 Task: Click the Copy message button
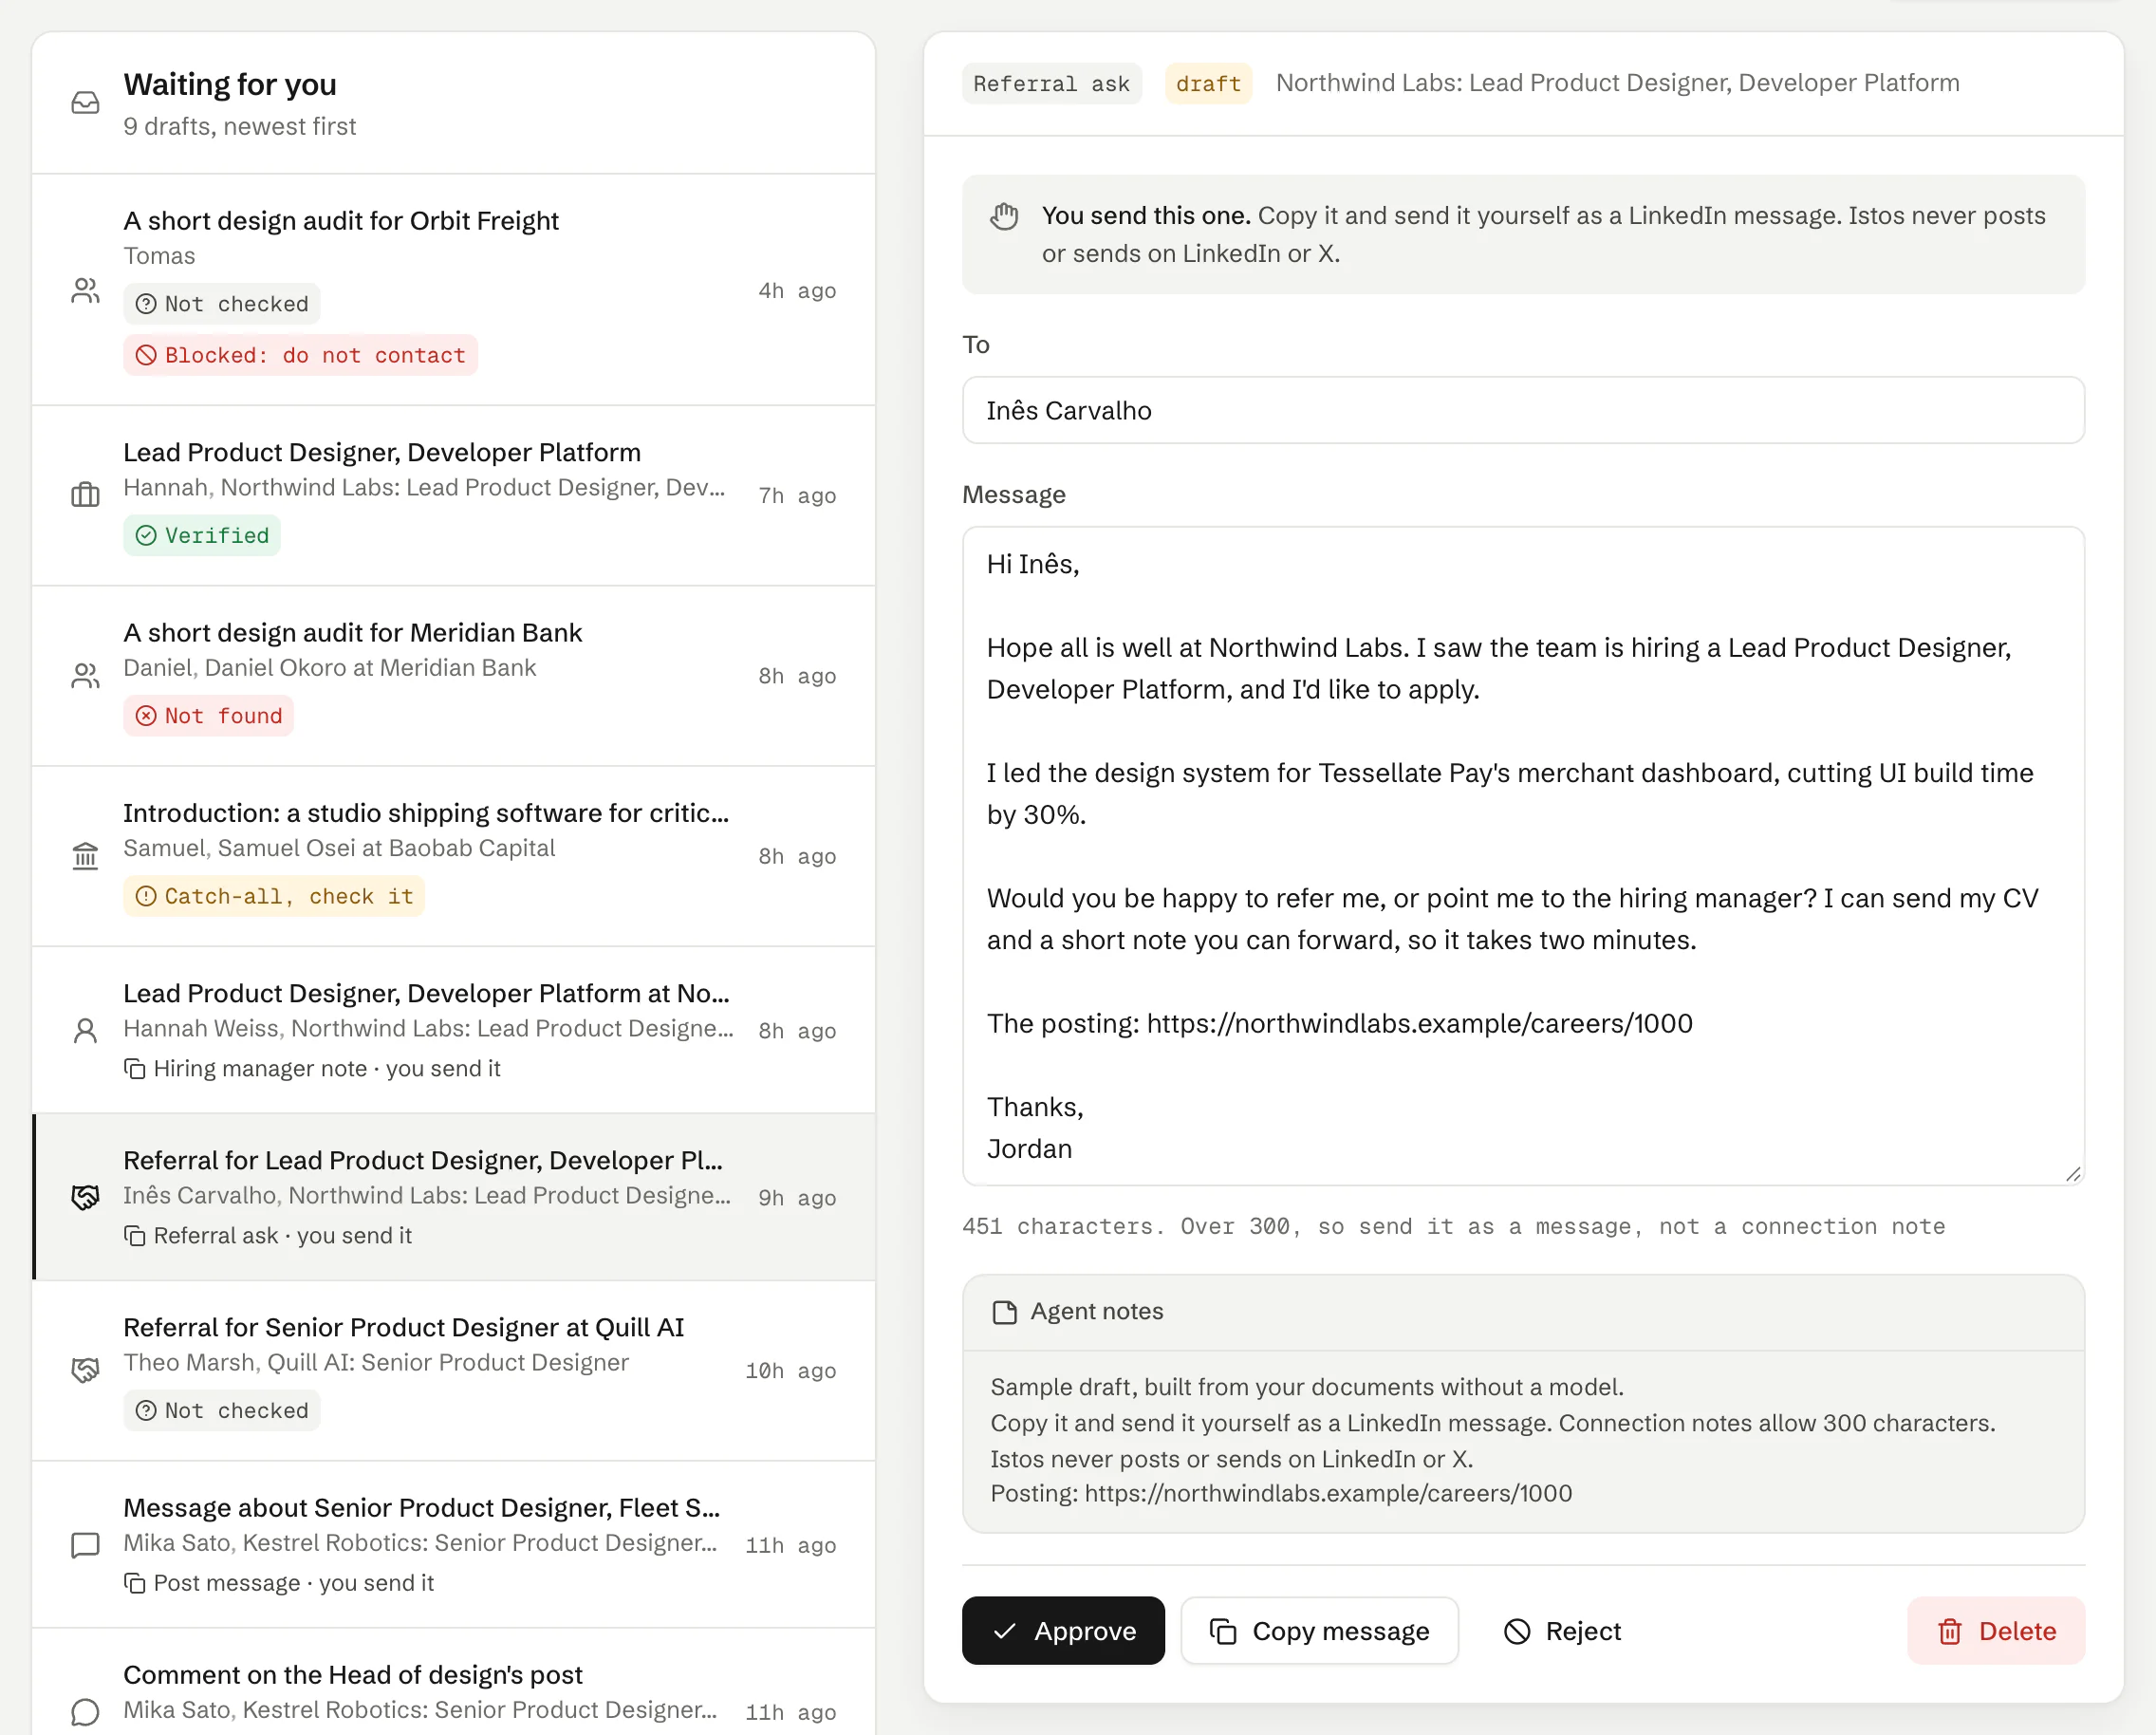pos(1319,1631)
